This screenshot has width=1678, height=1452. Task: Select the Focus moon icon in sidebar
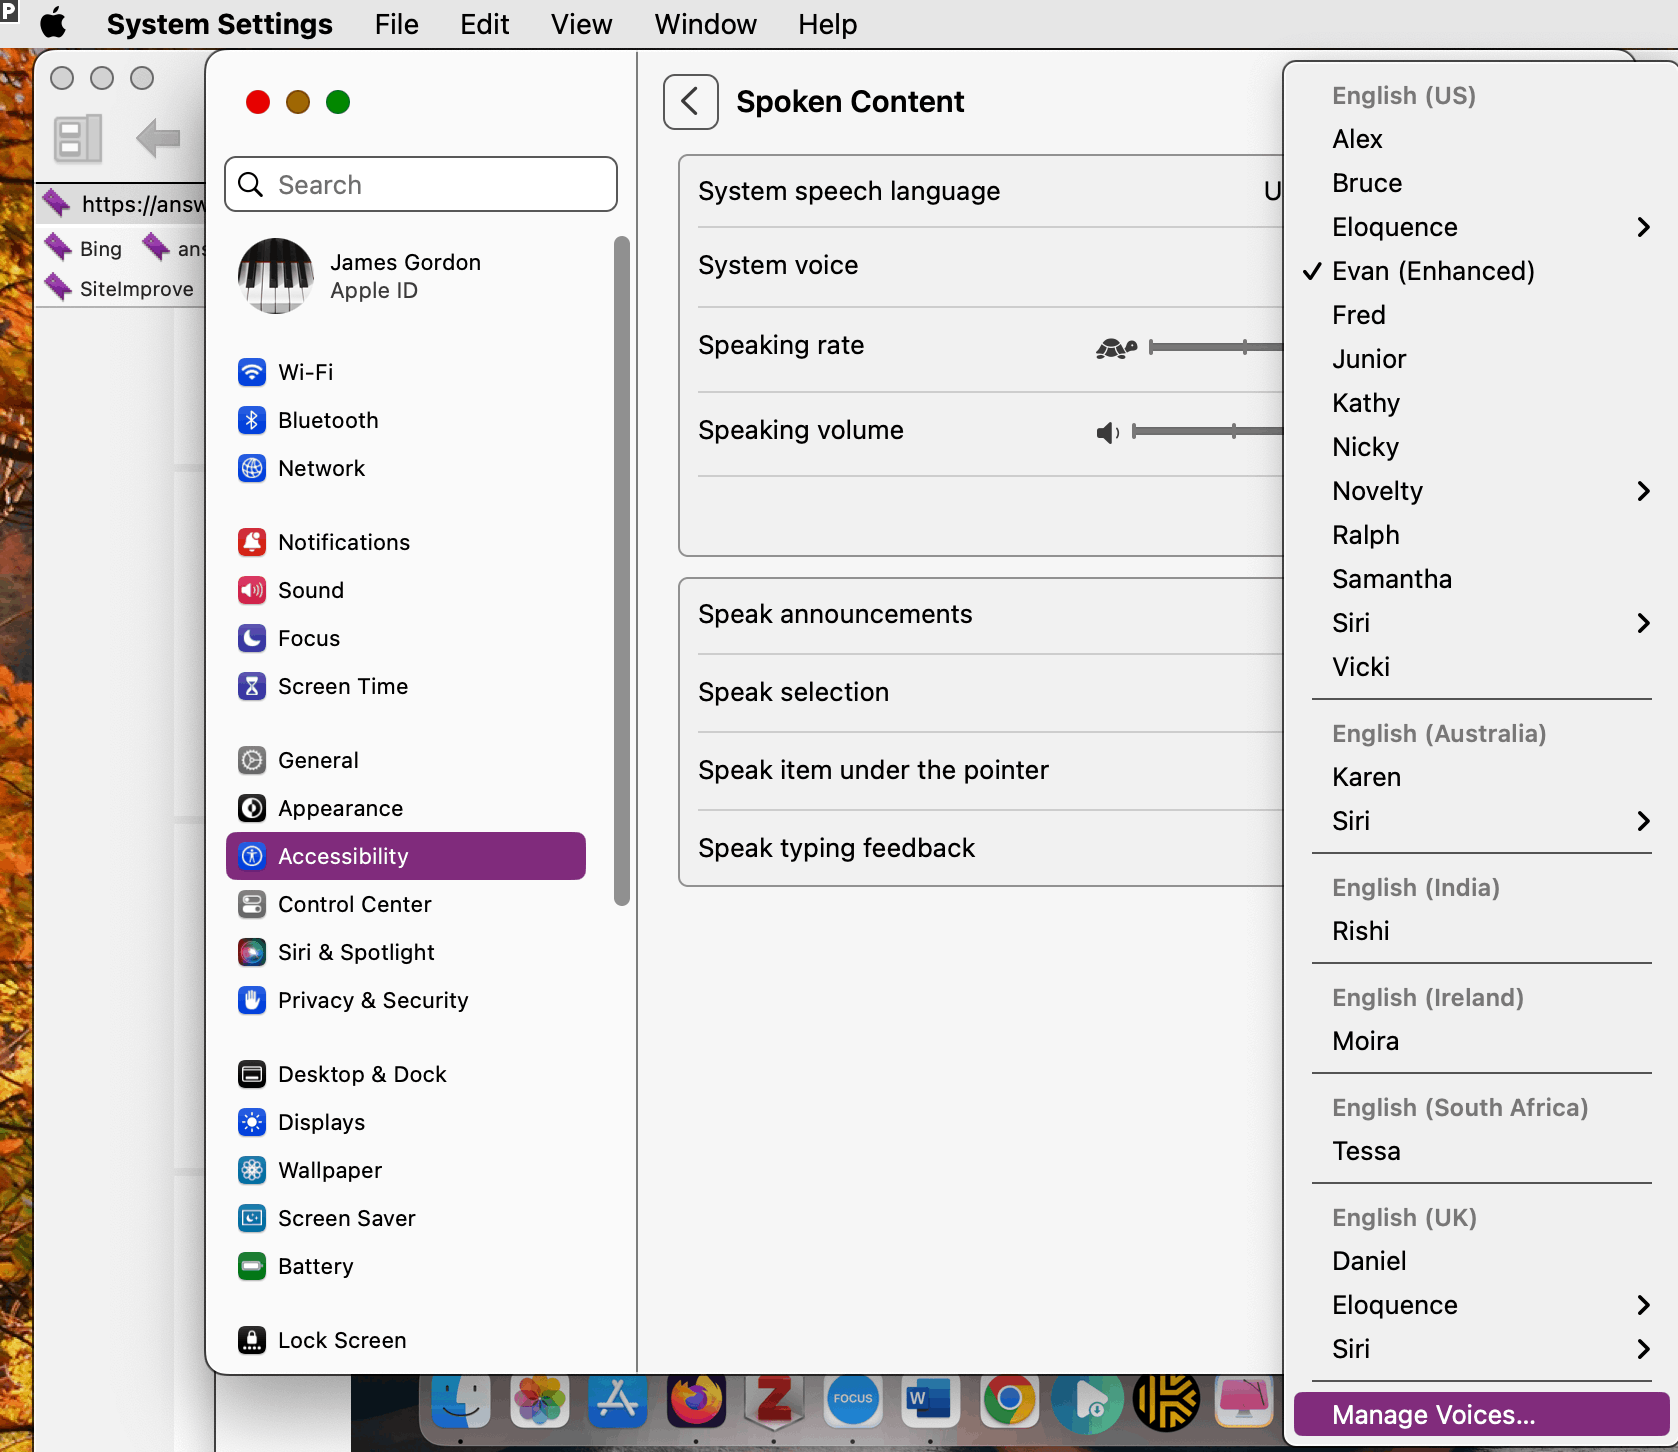tap(252, 638)
